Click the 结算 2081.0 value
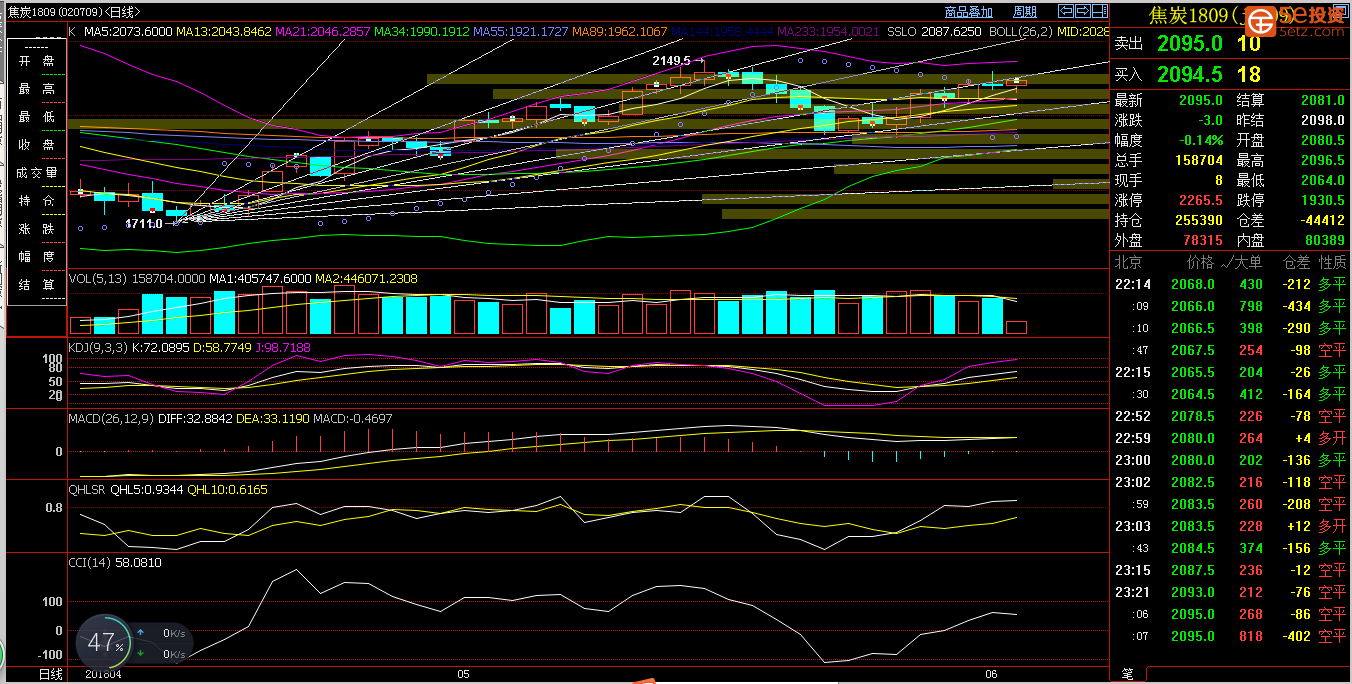 (1323, 100)
